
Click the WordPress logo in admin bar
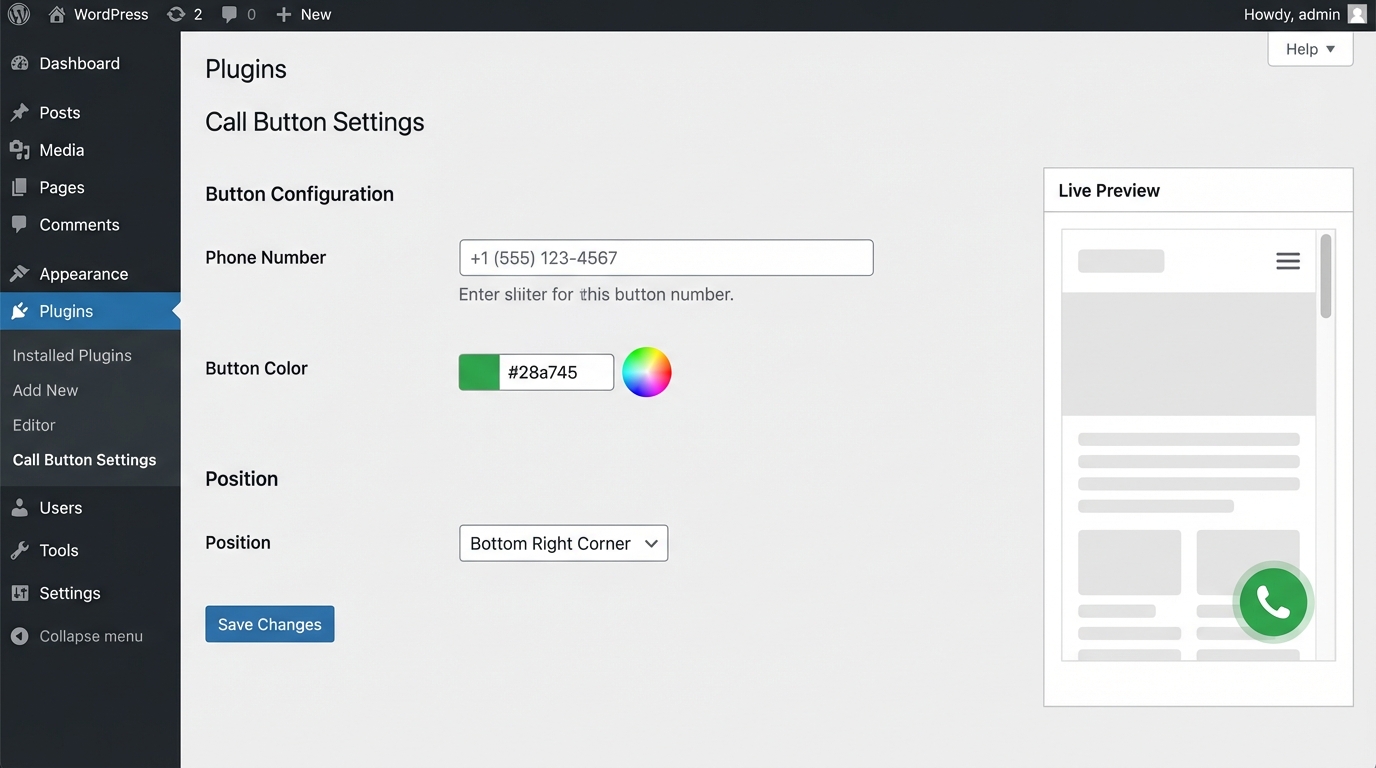tap(18, 14)
